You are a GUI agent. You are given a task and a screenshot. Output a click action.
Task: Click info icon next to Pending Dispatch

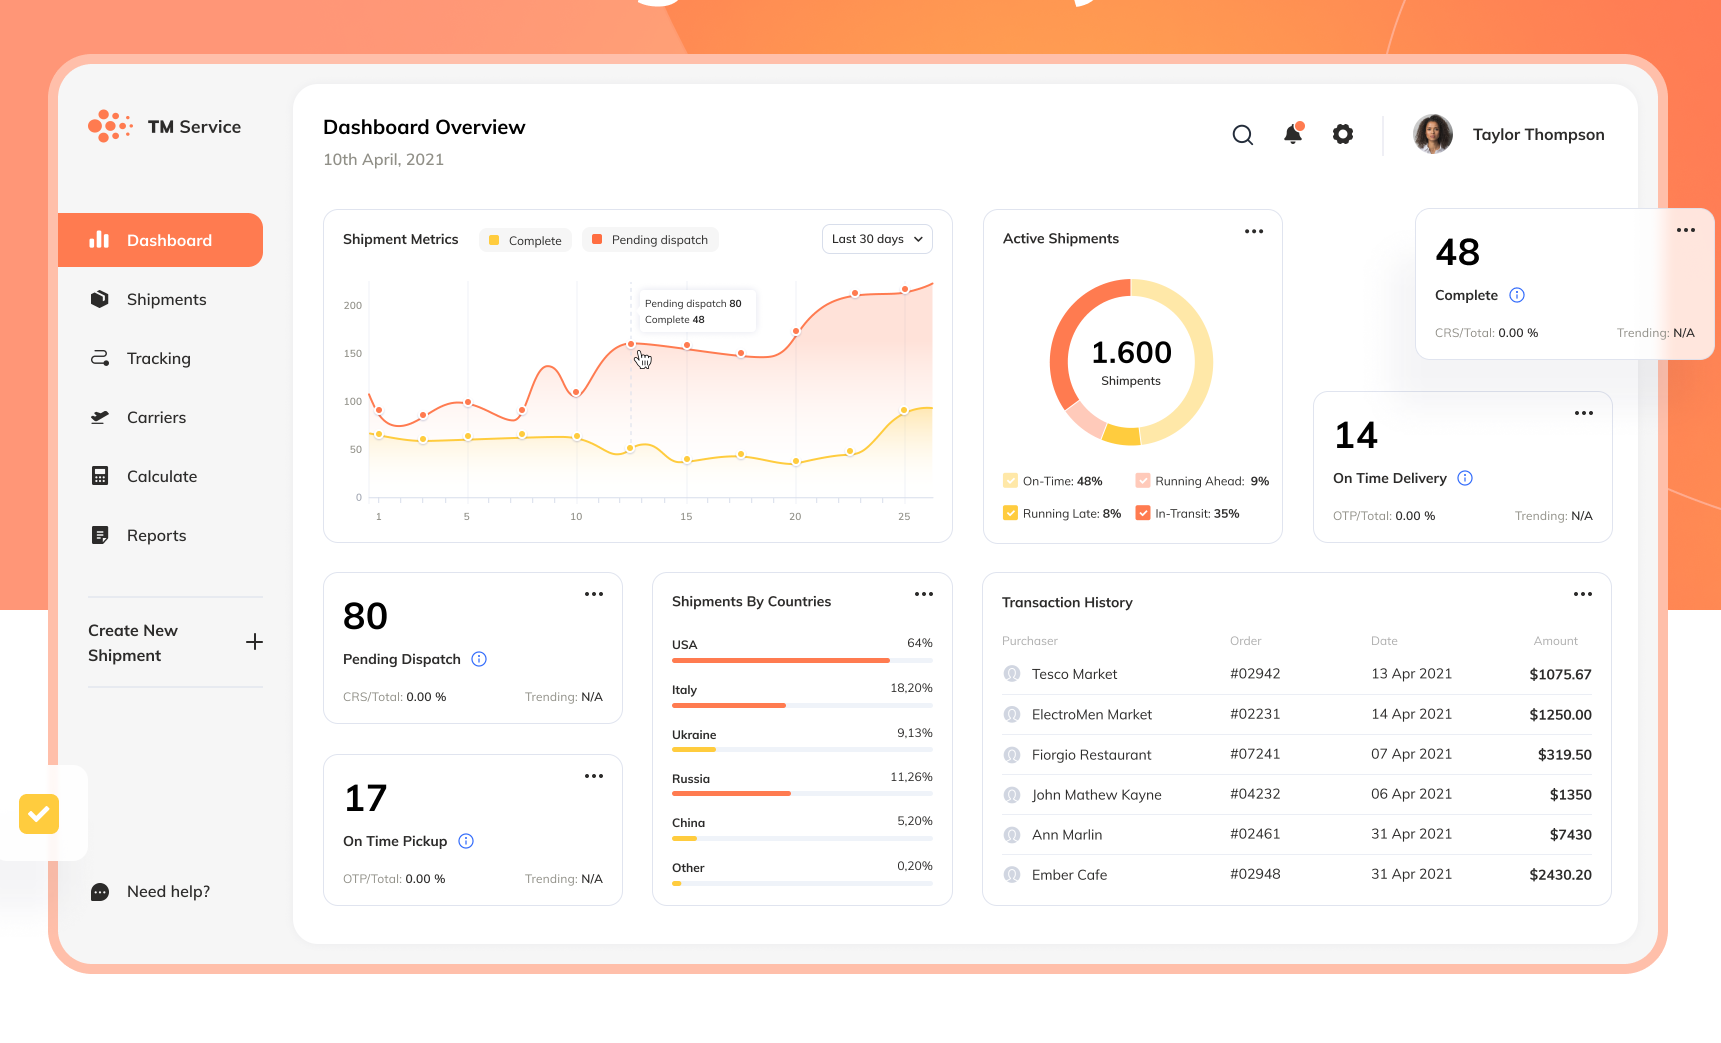479,659
